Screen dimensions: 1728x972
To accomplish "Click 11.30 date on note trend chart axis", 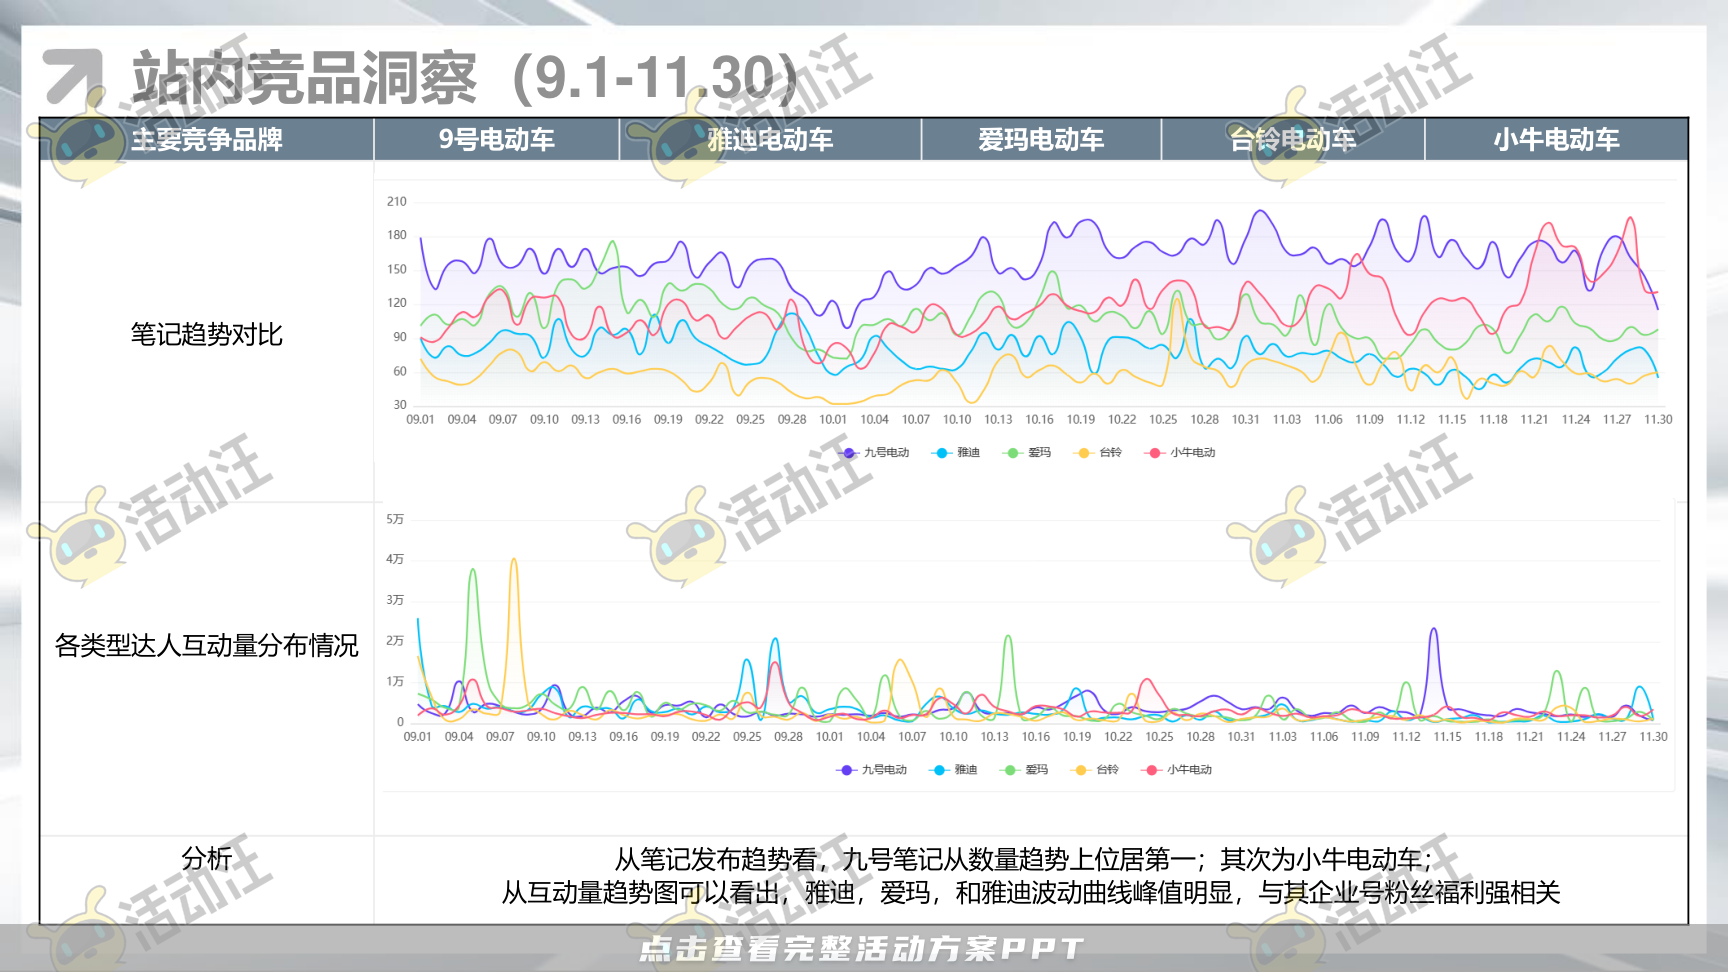I will (x=1658, y=420).
